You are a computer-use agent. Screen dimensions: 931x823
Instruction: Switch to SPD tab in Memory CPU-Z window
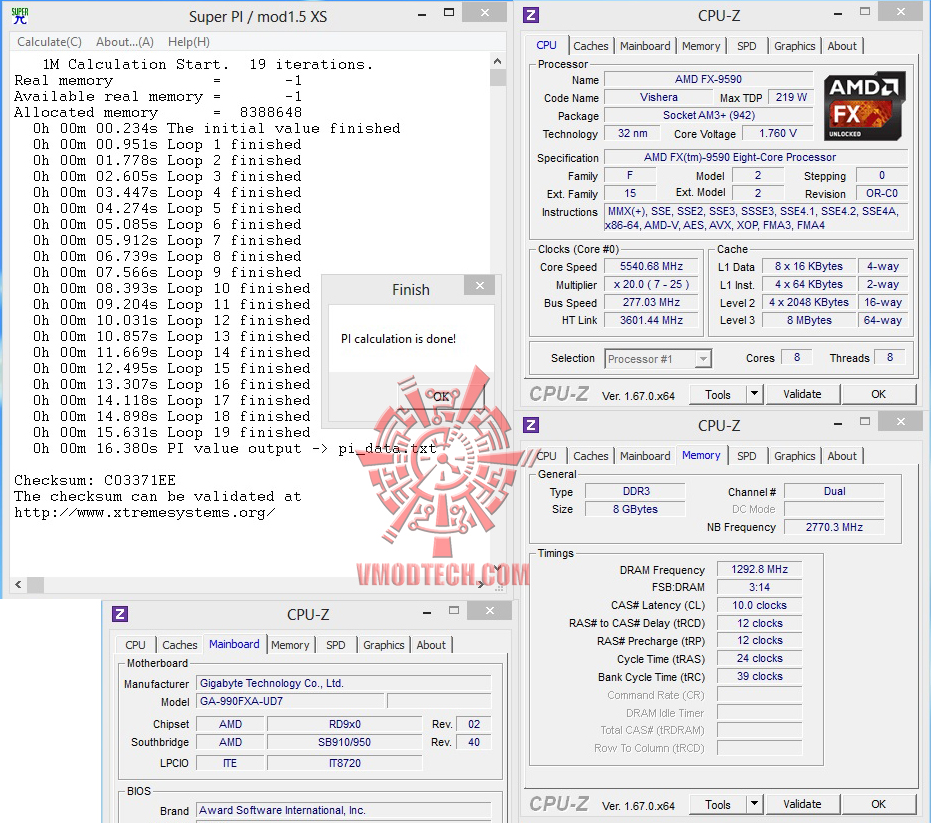(746, 456)
